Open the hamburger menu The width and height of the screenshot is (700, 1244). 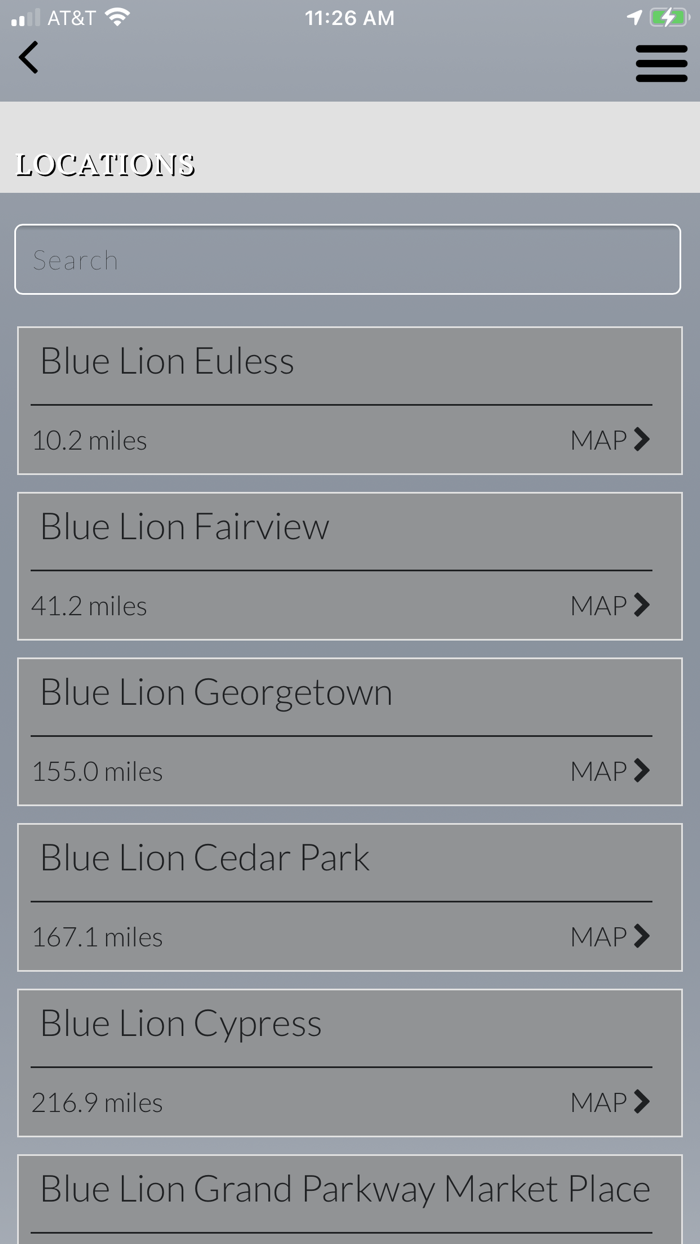tap(661, 64)
